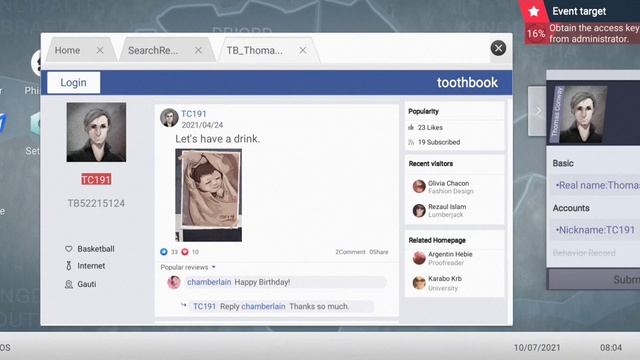Open the SearchRe... tab
Image resolution: width=640 pixels, height=360 pixels.
pyautogui.click(x=153, y=50)
